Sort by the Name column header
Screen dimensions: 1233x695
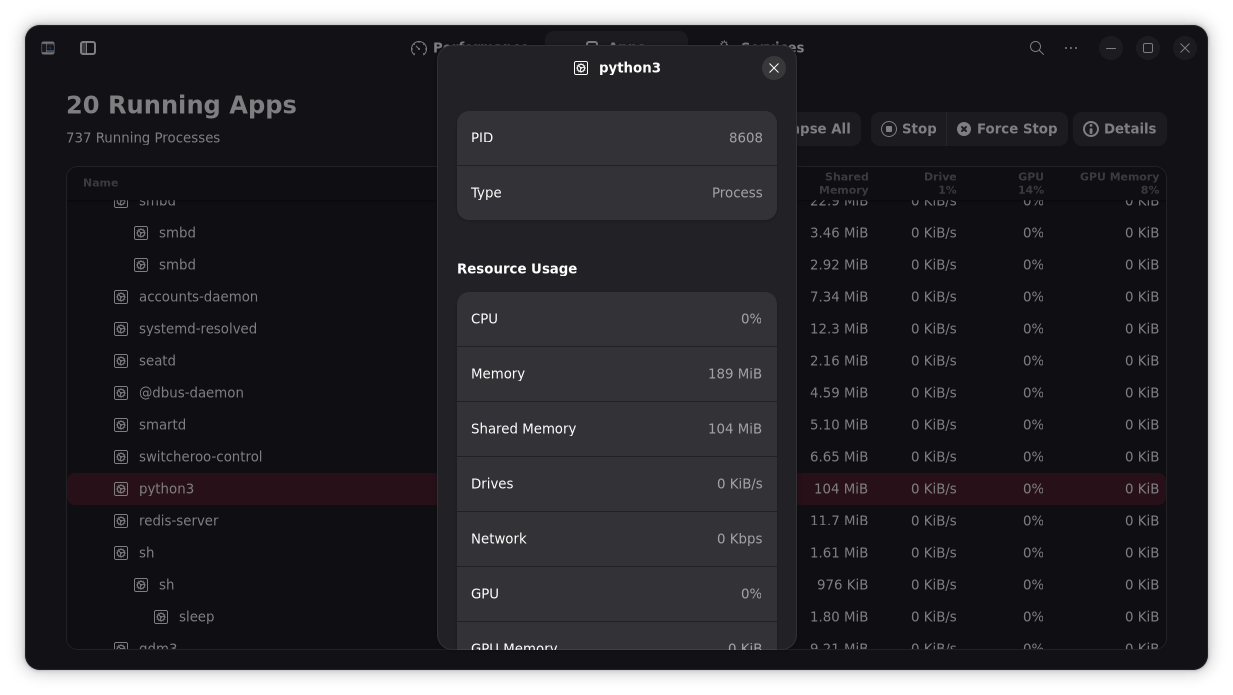100,183
